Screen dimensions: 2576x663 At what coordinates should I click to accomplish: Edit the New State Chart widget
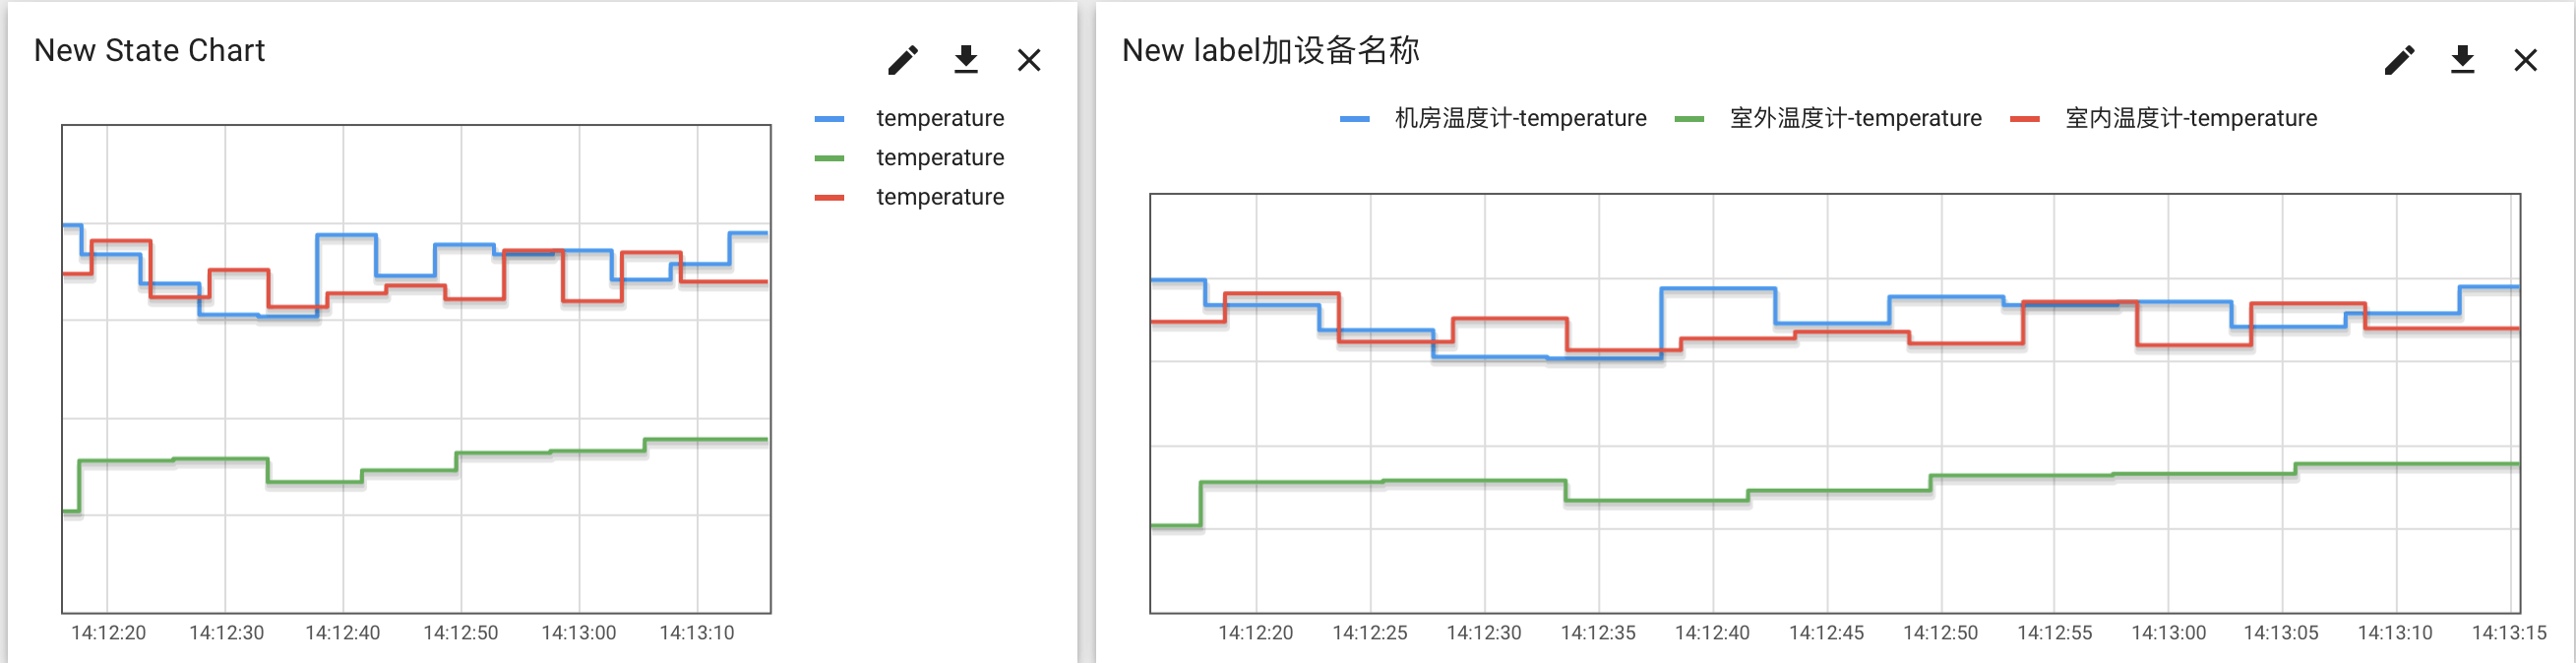pos(902,60)
